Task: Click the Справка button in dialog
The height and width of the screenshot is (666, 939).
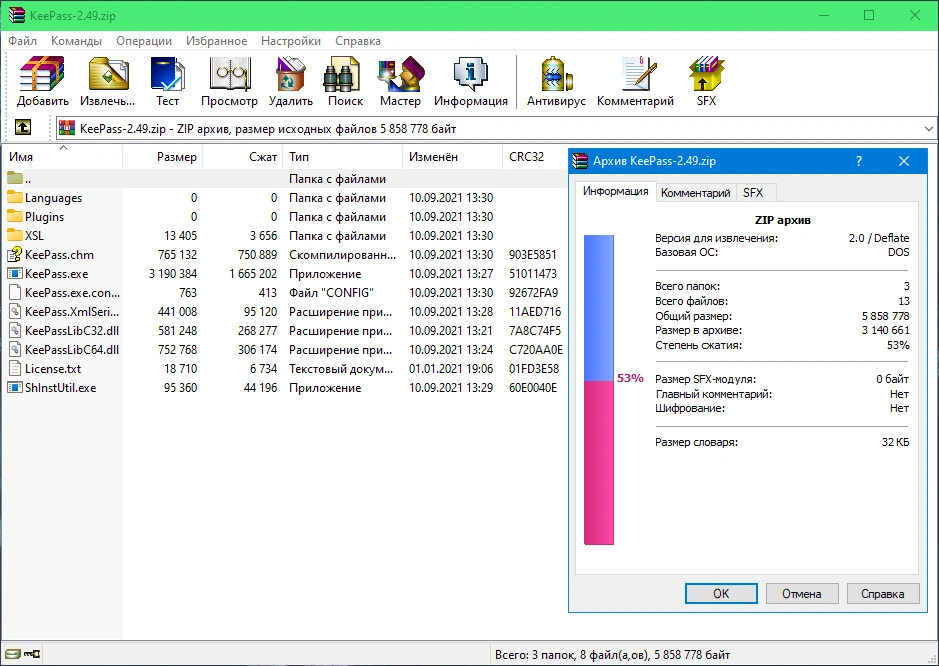Action: [883, 594]
